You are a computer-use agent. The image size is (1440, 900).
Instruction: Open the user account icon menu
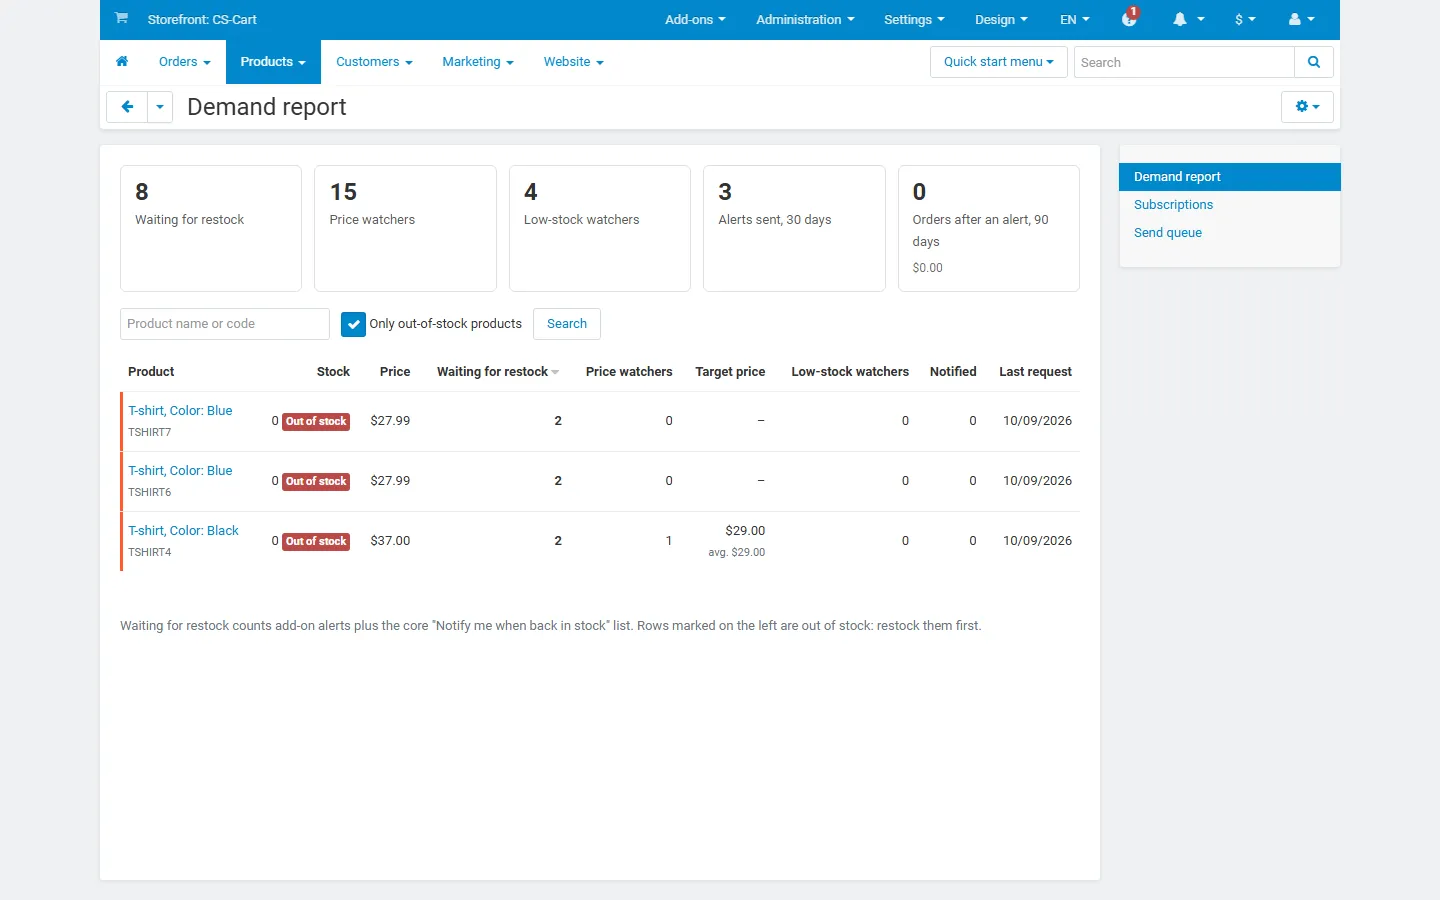tap(1301, 20)
